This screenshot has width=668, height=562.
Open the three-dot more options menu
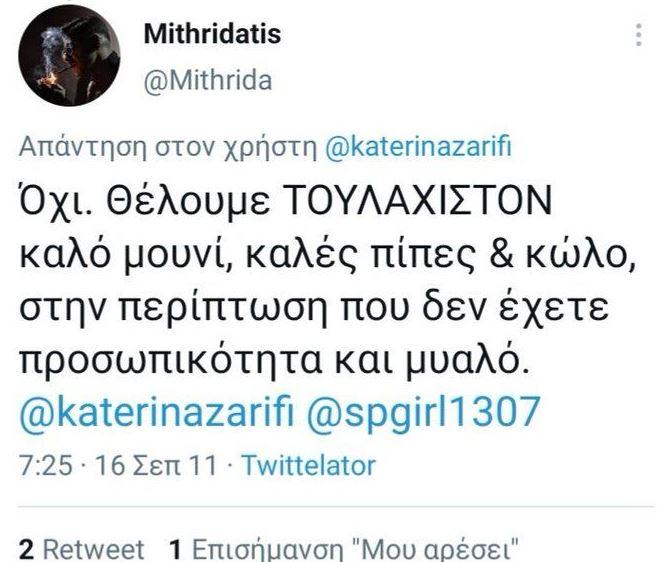click(x=638, y=35)
